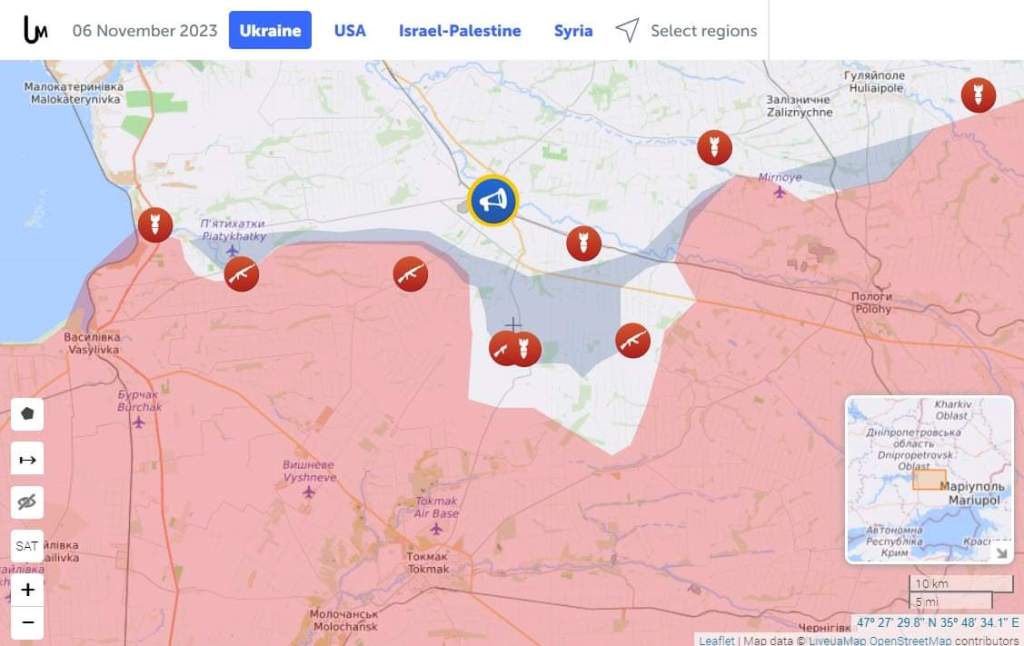Switch to the Syria map tab

pyautogui.click(x=573, y=30)
